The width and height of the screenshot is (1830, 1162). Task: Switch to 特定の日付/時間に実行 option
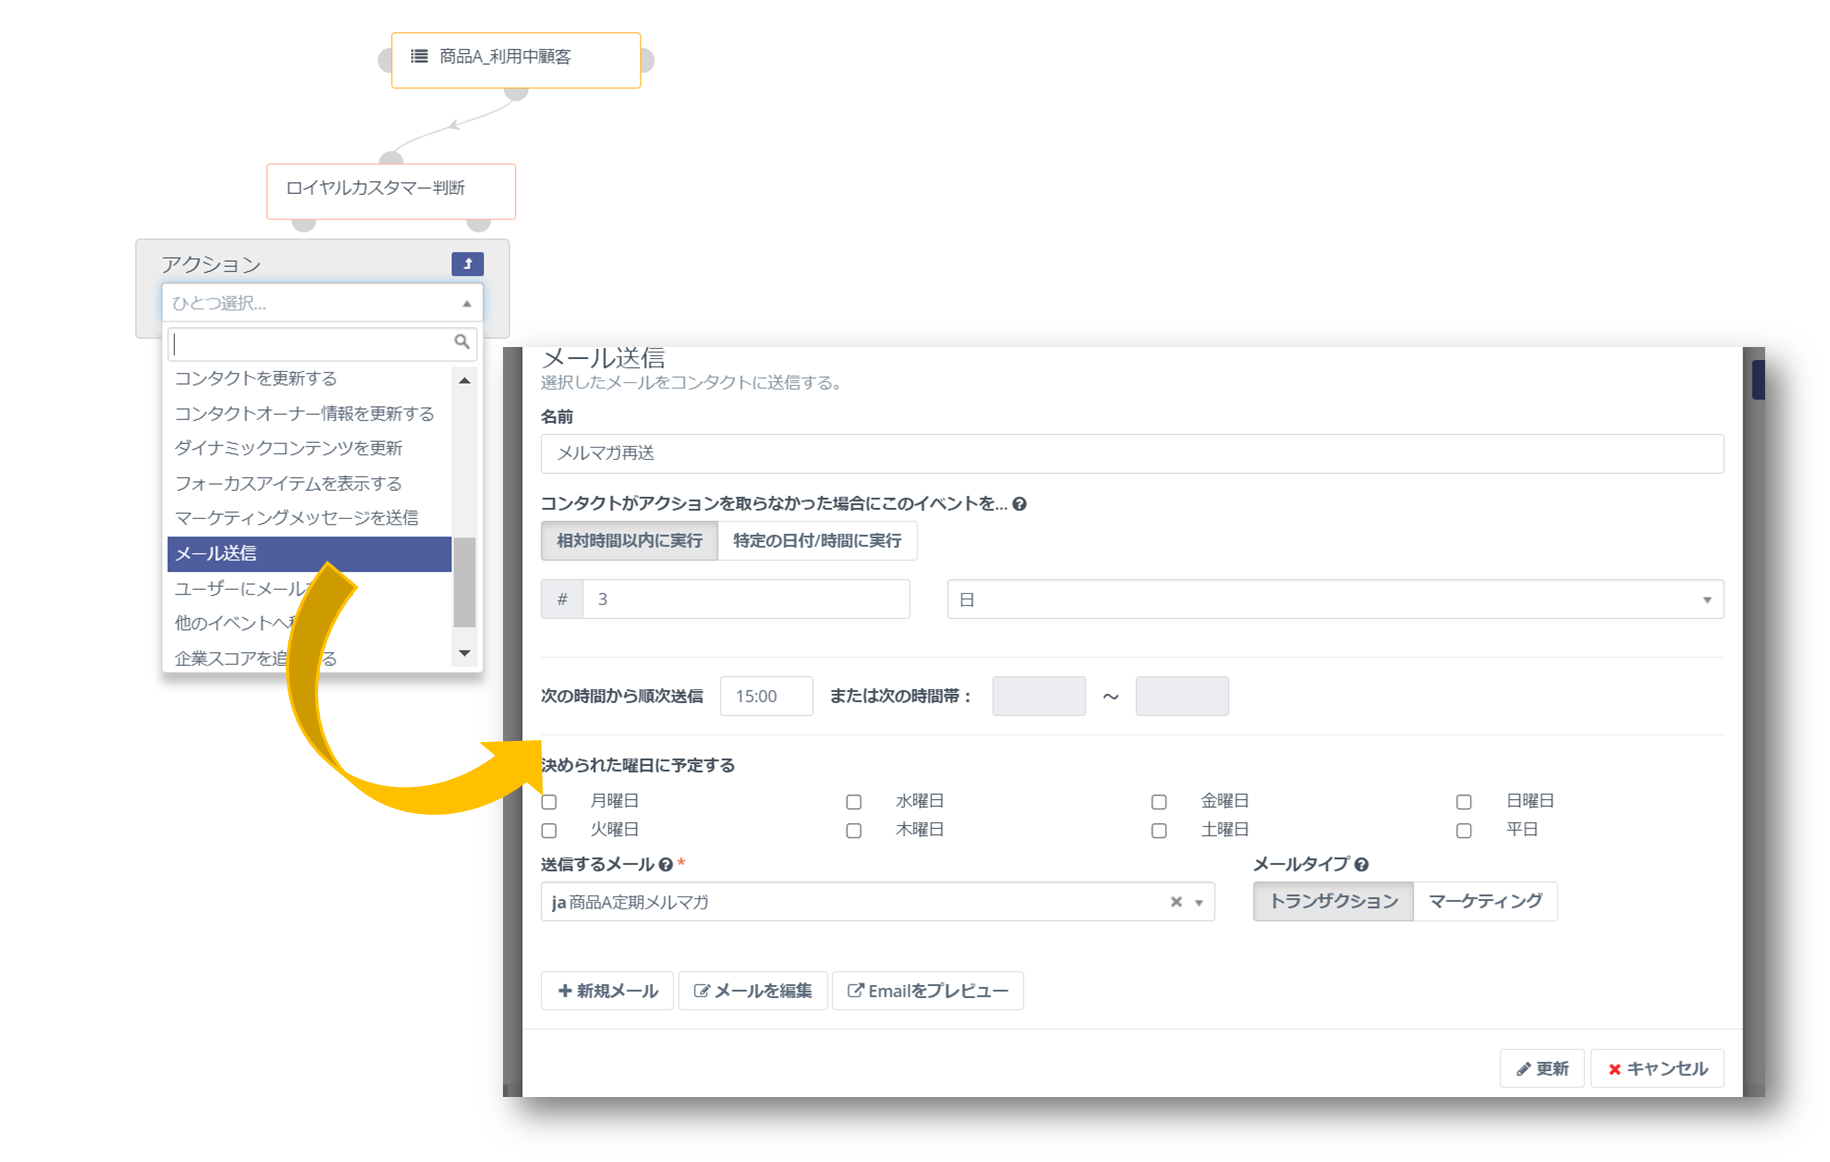point(816,541)
